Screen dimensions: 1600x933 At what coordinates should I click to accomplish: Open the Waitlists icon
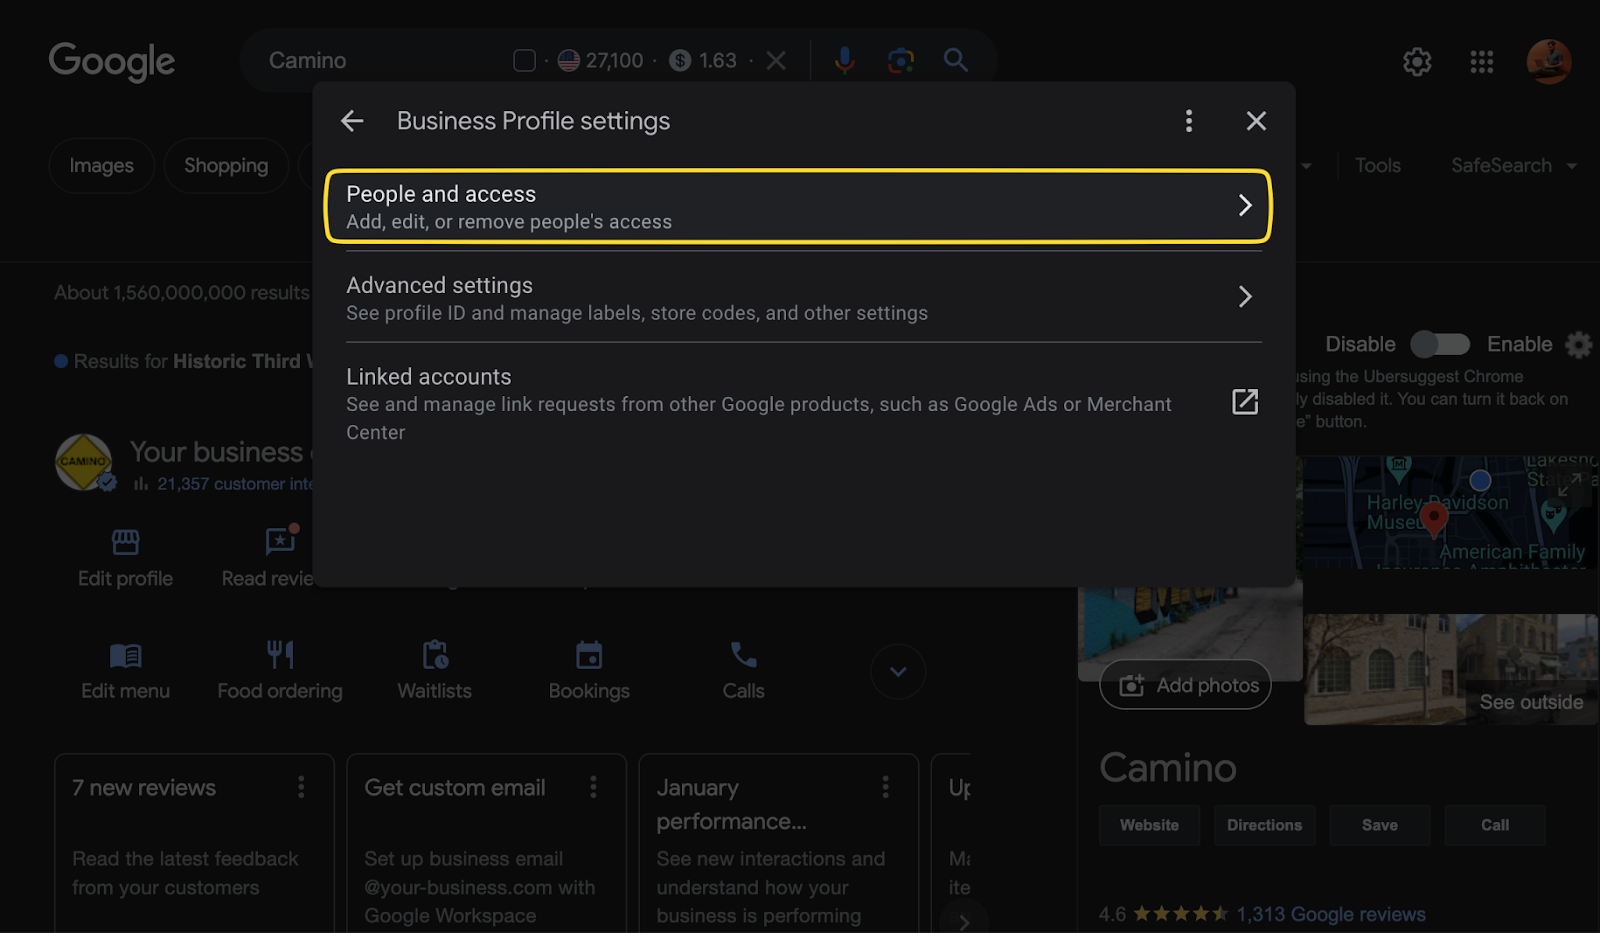[435, 655]
